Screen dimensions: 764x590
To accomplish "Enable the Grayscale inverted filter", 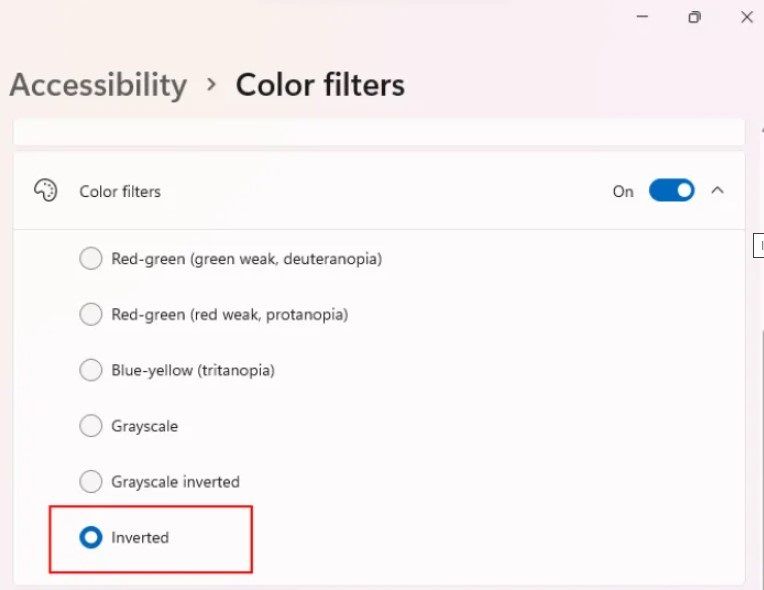I will point(91,481).
